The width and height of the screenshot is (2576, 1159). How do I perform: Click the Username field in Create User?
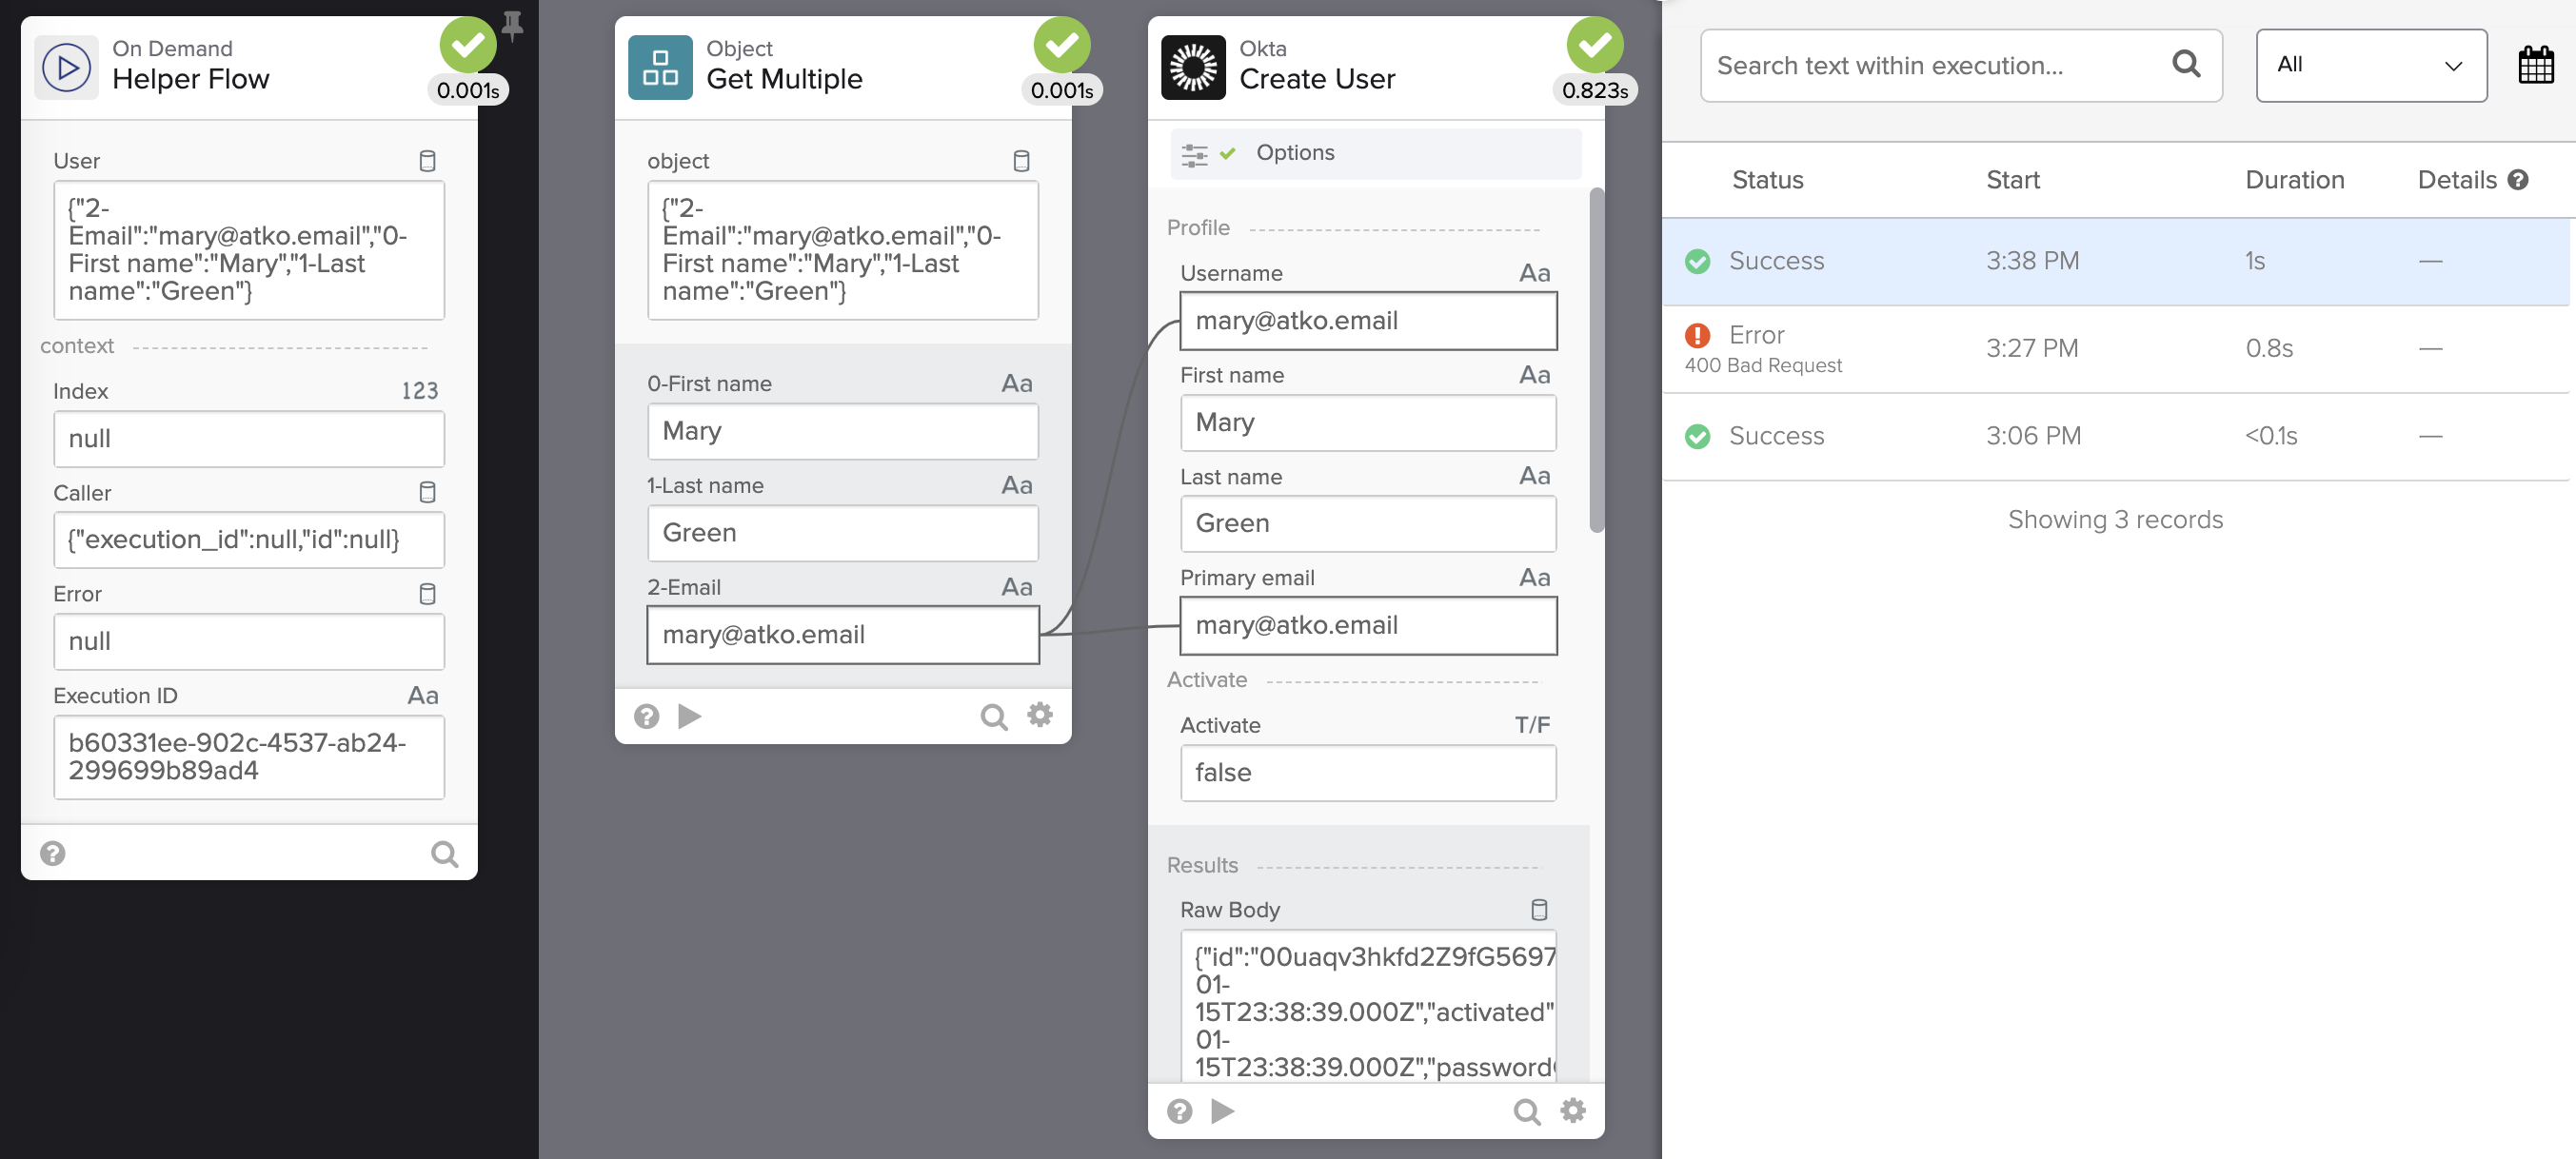1367,321
